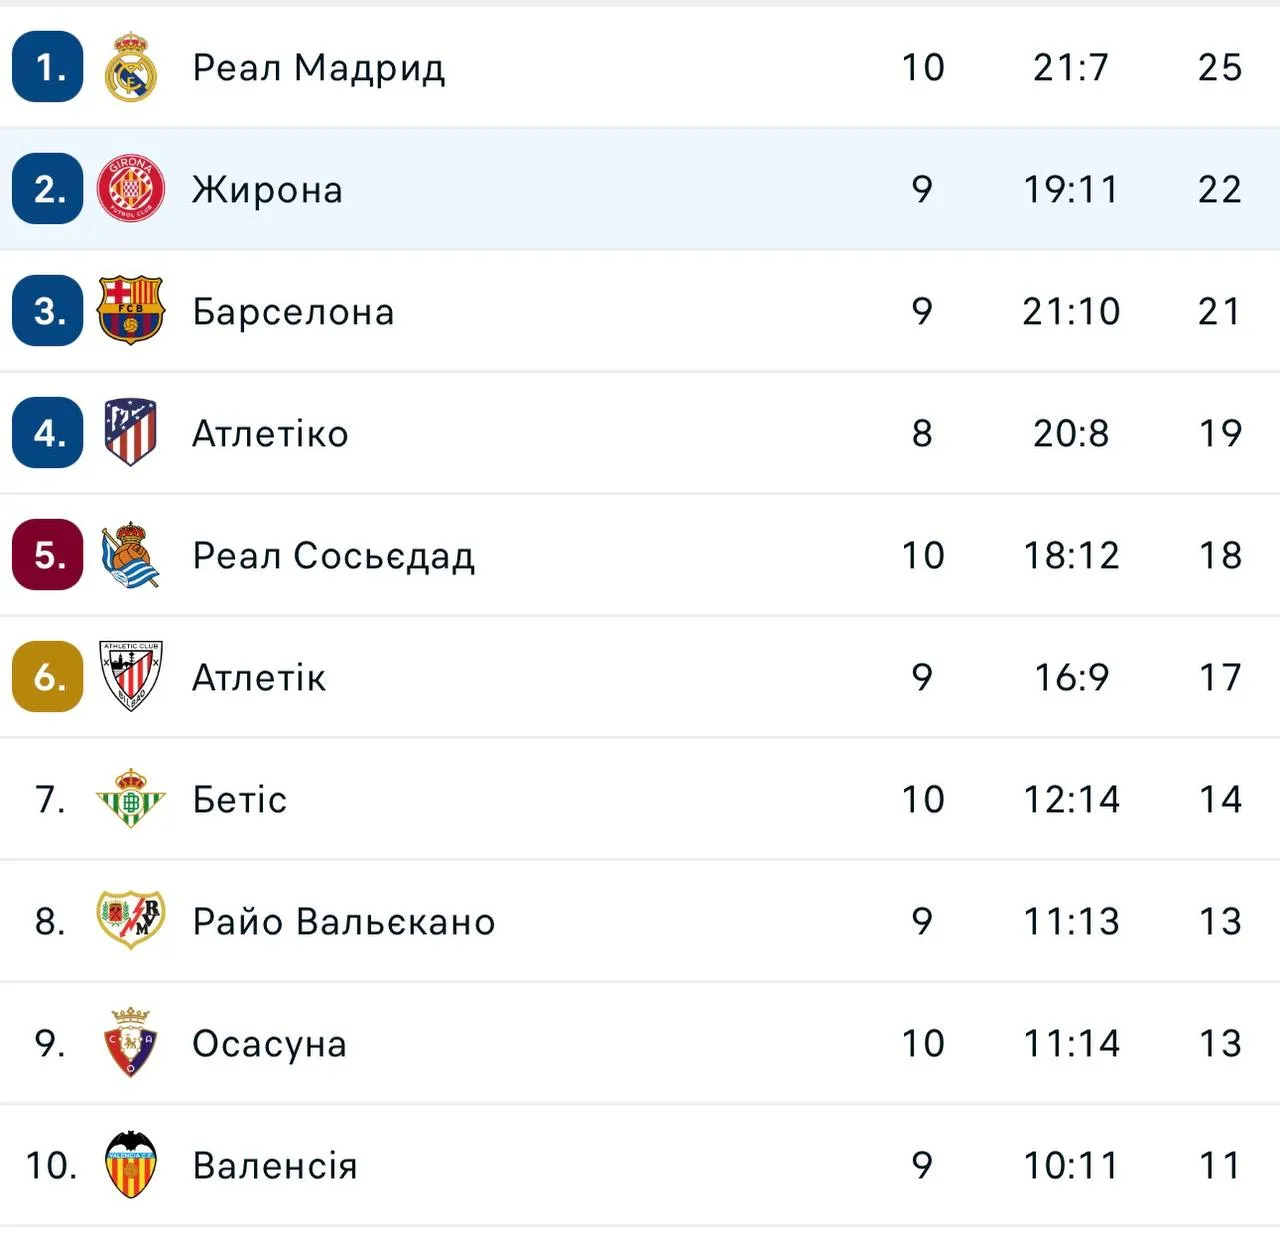
Task: Click the Atlético Madrid club crest
Action: 131,433
